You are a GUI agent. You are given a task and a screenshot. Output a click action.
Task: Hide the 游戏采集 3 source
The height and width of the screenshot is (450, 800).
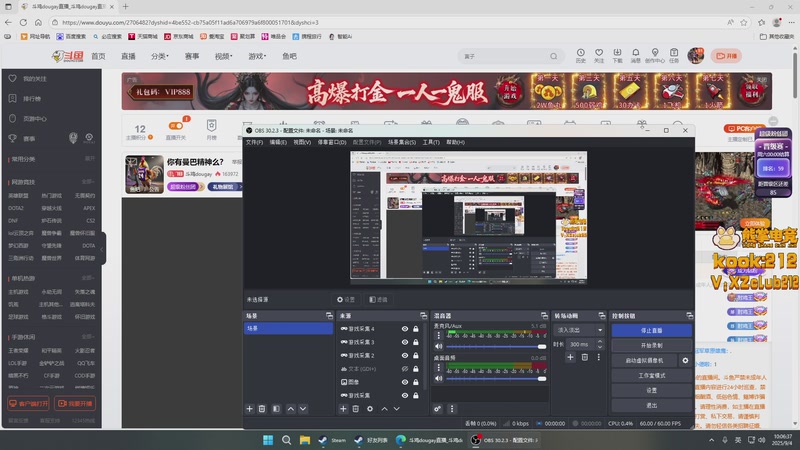(405, 342)
